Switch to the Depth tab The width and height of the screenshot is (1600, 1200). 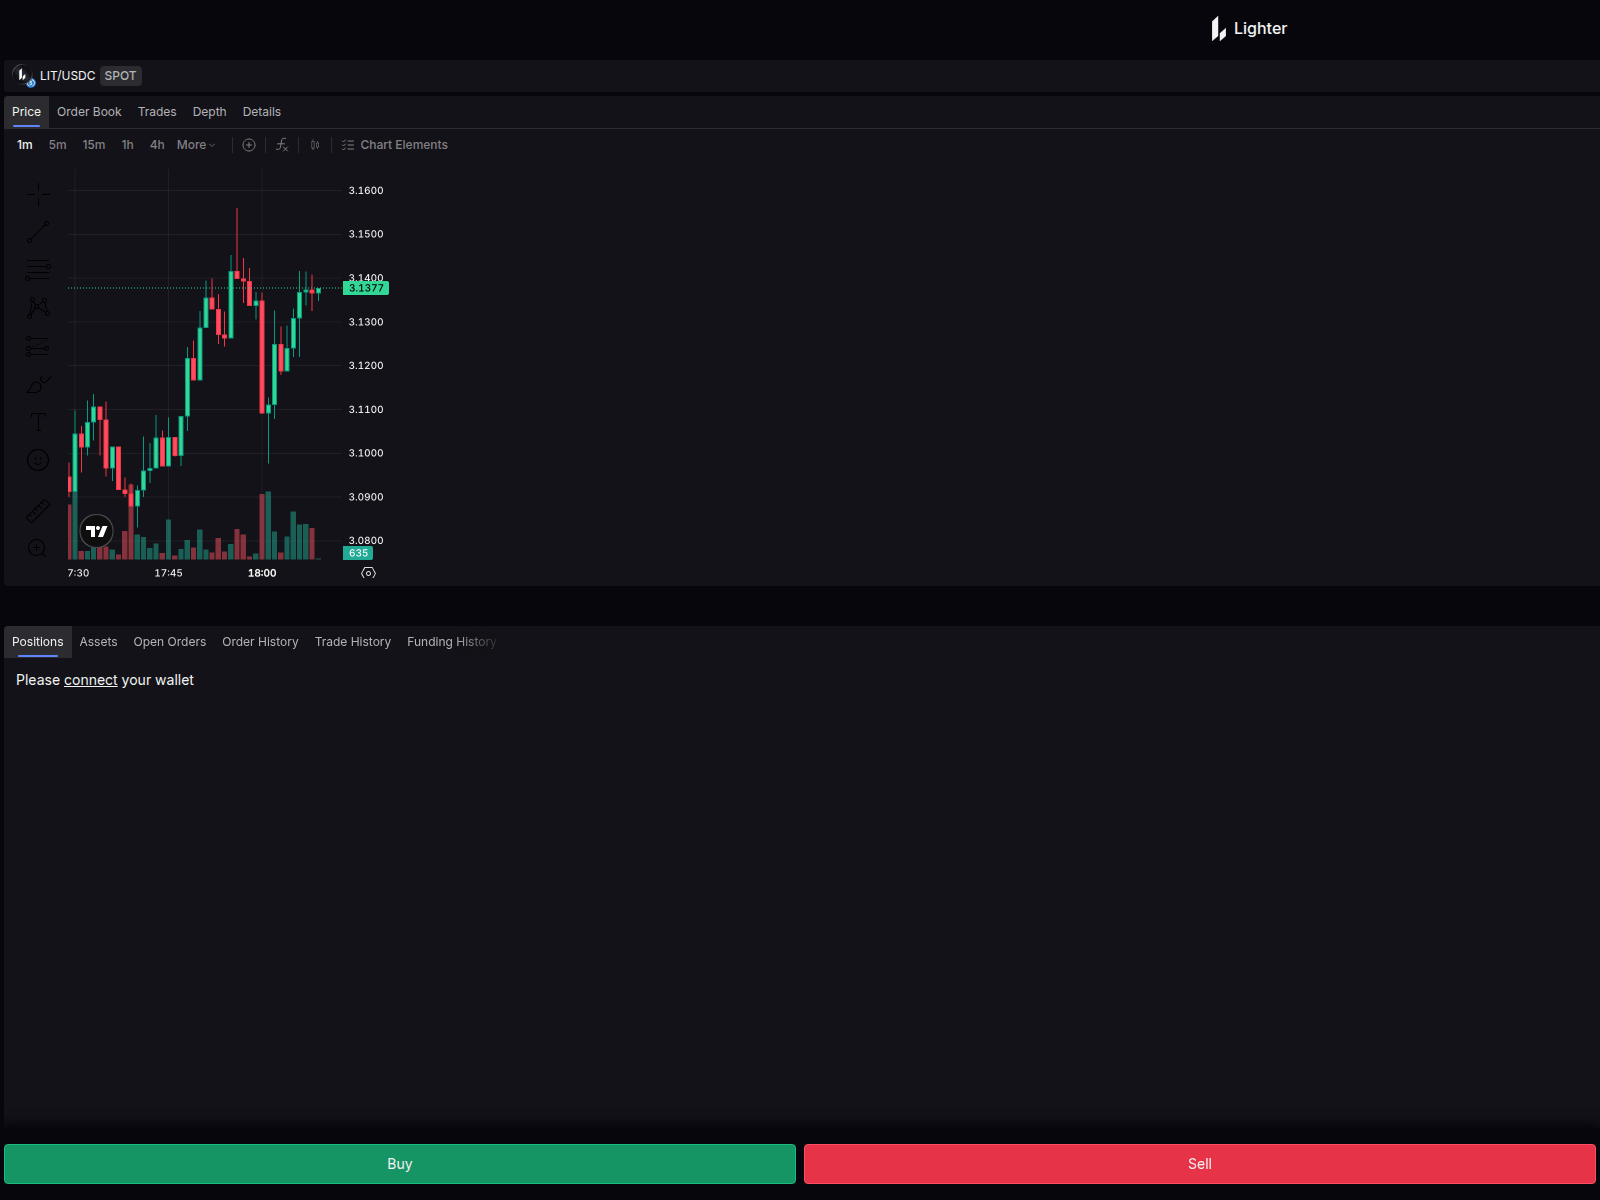click(210, 112)
